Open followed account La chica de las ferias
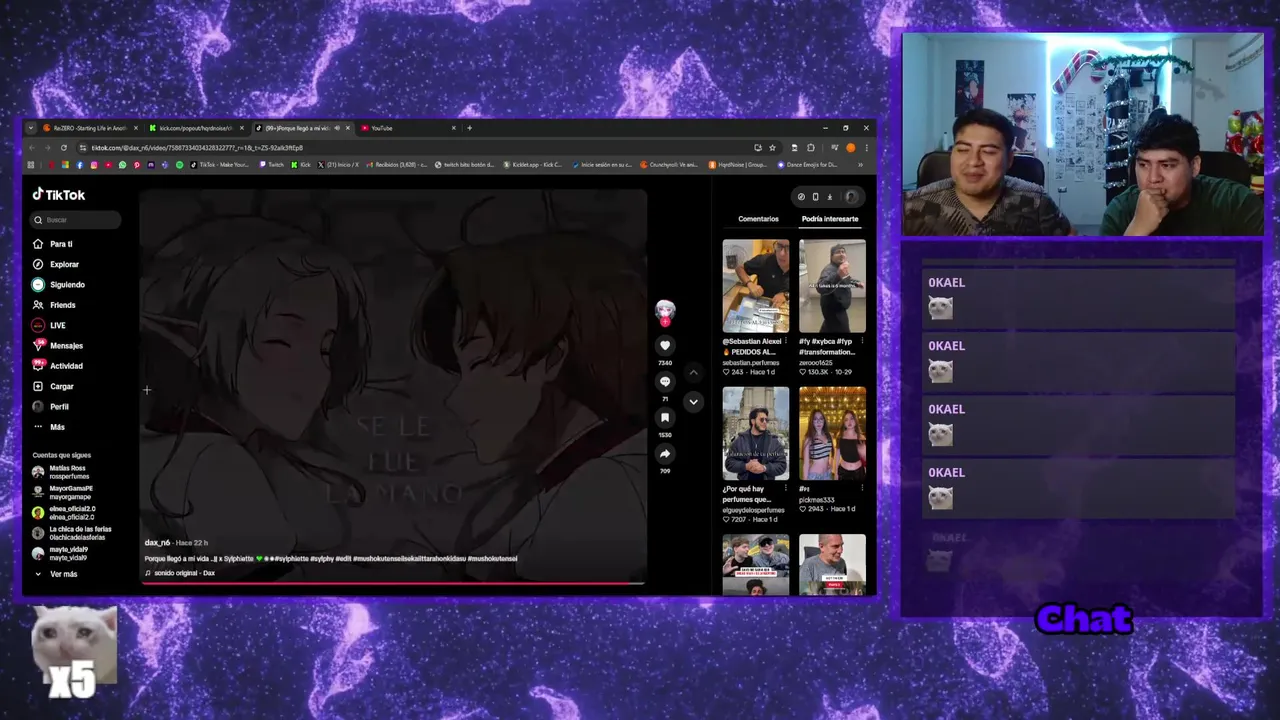Viewport: 1280px width, 720px height. (72, 533)
